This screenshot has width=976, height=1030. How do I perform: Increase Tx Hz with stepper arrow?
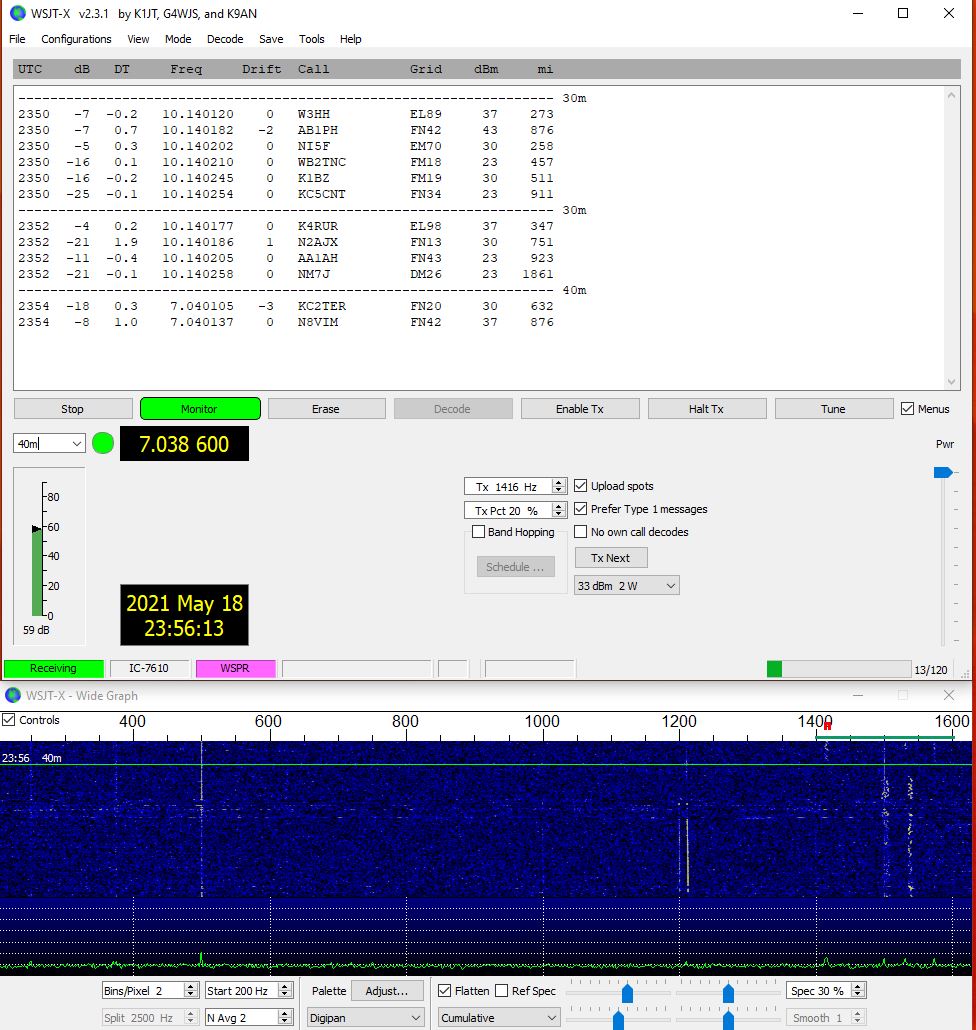(559, 483)
